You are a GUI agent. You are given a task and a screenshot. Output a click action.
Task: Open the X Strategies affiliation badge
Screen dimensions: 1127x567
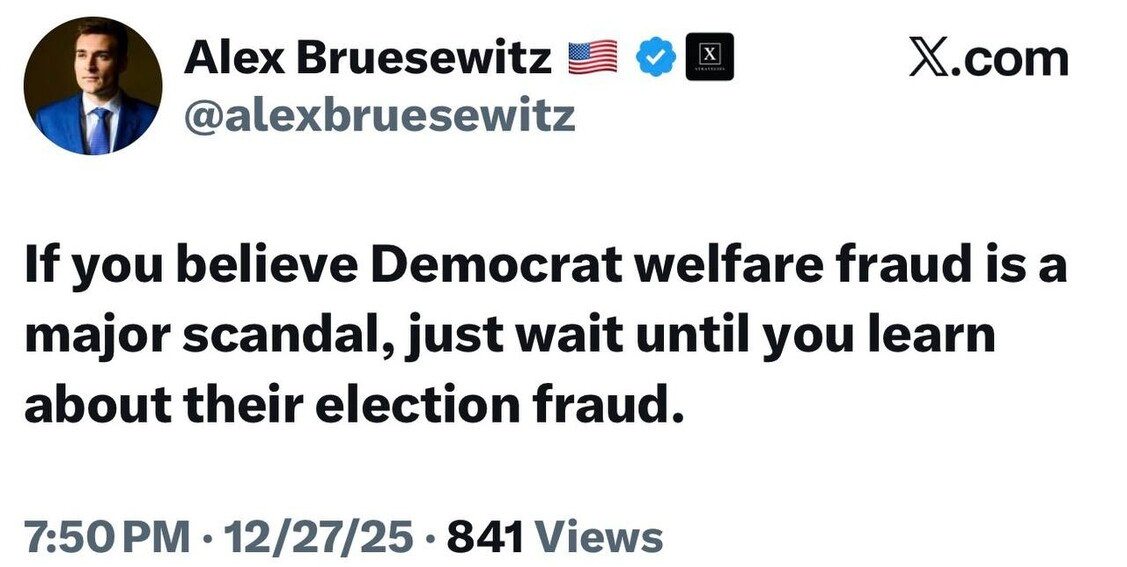(x=709, y=57)
